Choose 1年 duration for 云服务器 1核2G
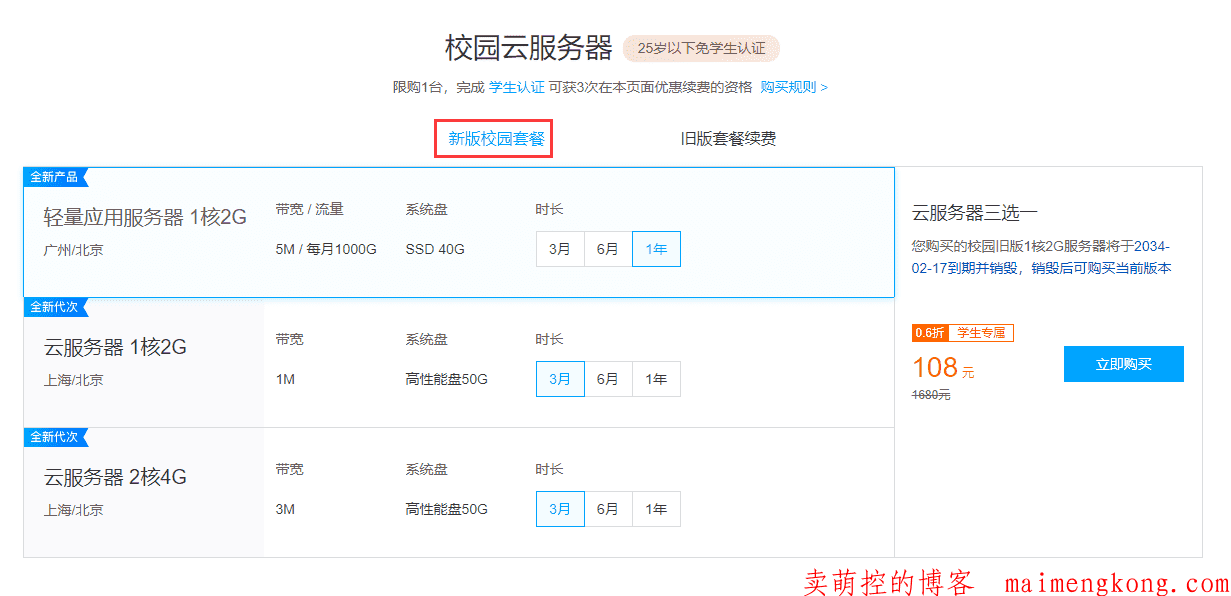 [x=656, y=379]
